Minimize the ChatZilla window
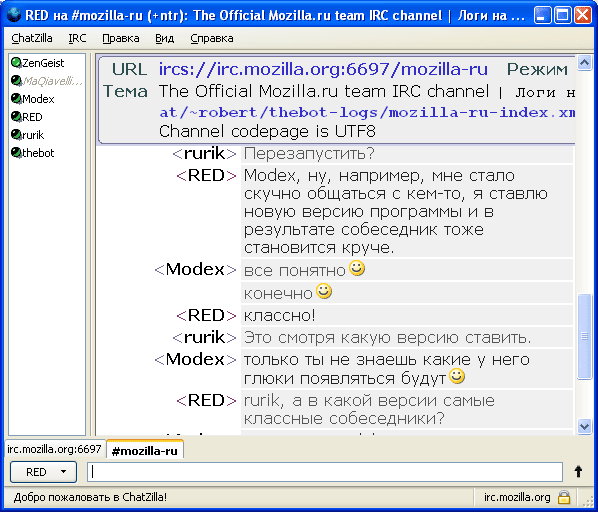598x512 pixels. [542, 15]
